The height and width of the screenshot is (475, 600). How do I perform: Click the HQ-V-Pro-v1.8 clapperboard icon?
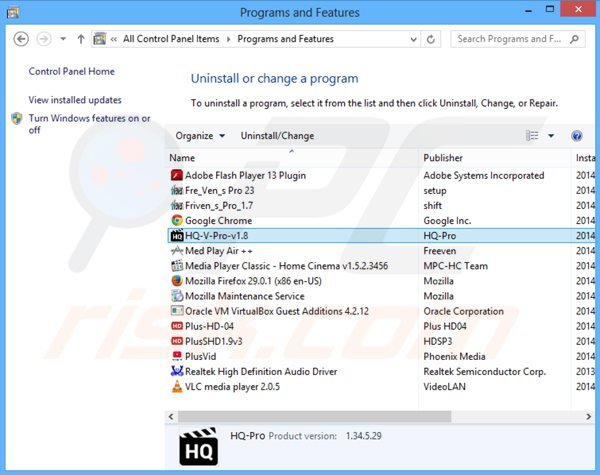click(176, 235)
